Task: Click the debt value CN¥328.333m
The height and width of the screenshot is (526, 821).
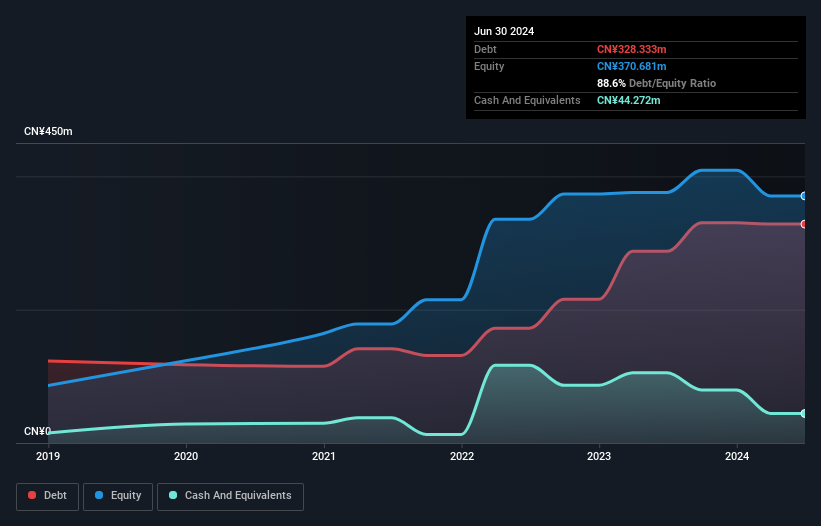Action: [x=631, y=49]
